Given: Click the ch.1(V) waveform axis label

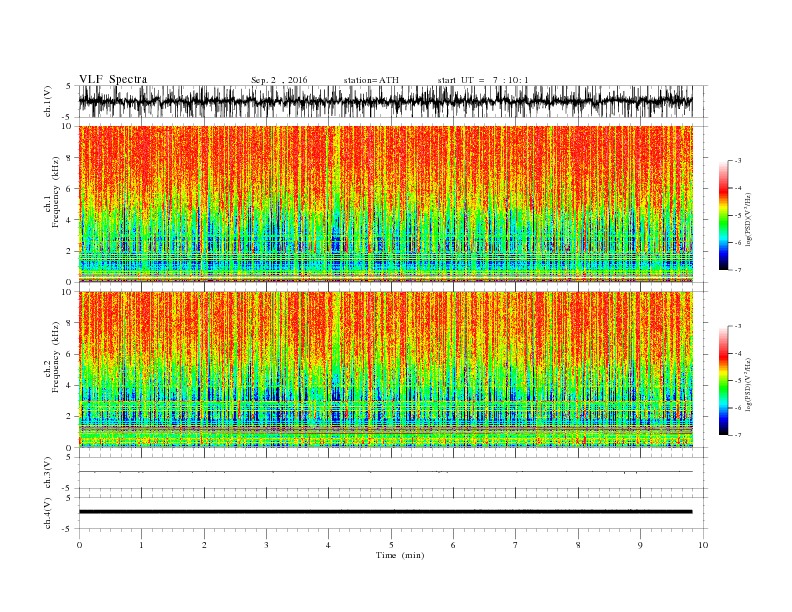Looking at the screenshot, I should (x=47, y=101).
